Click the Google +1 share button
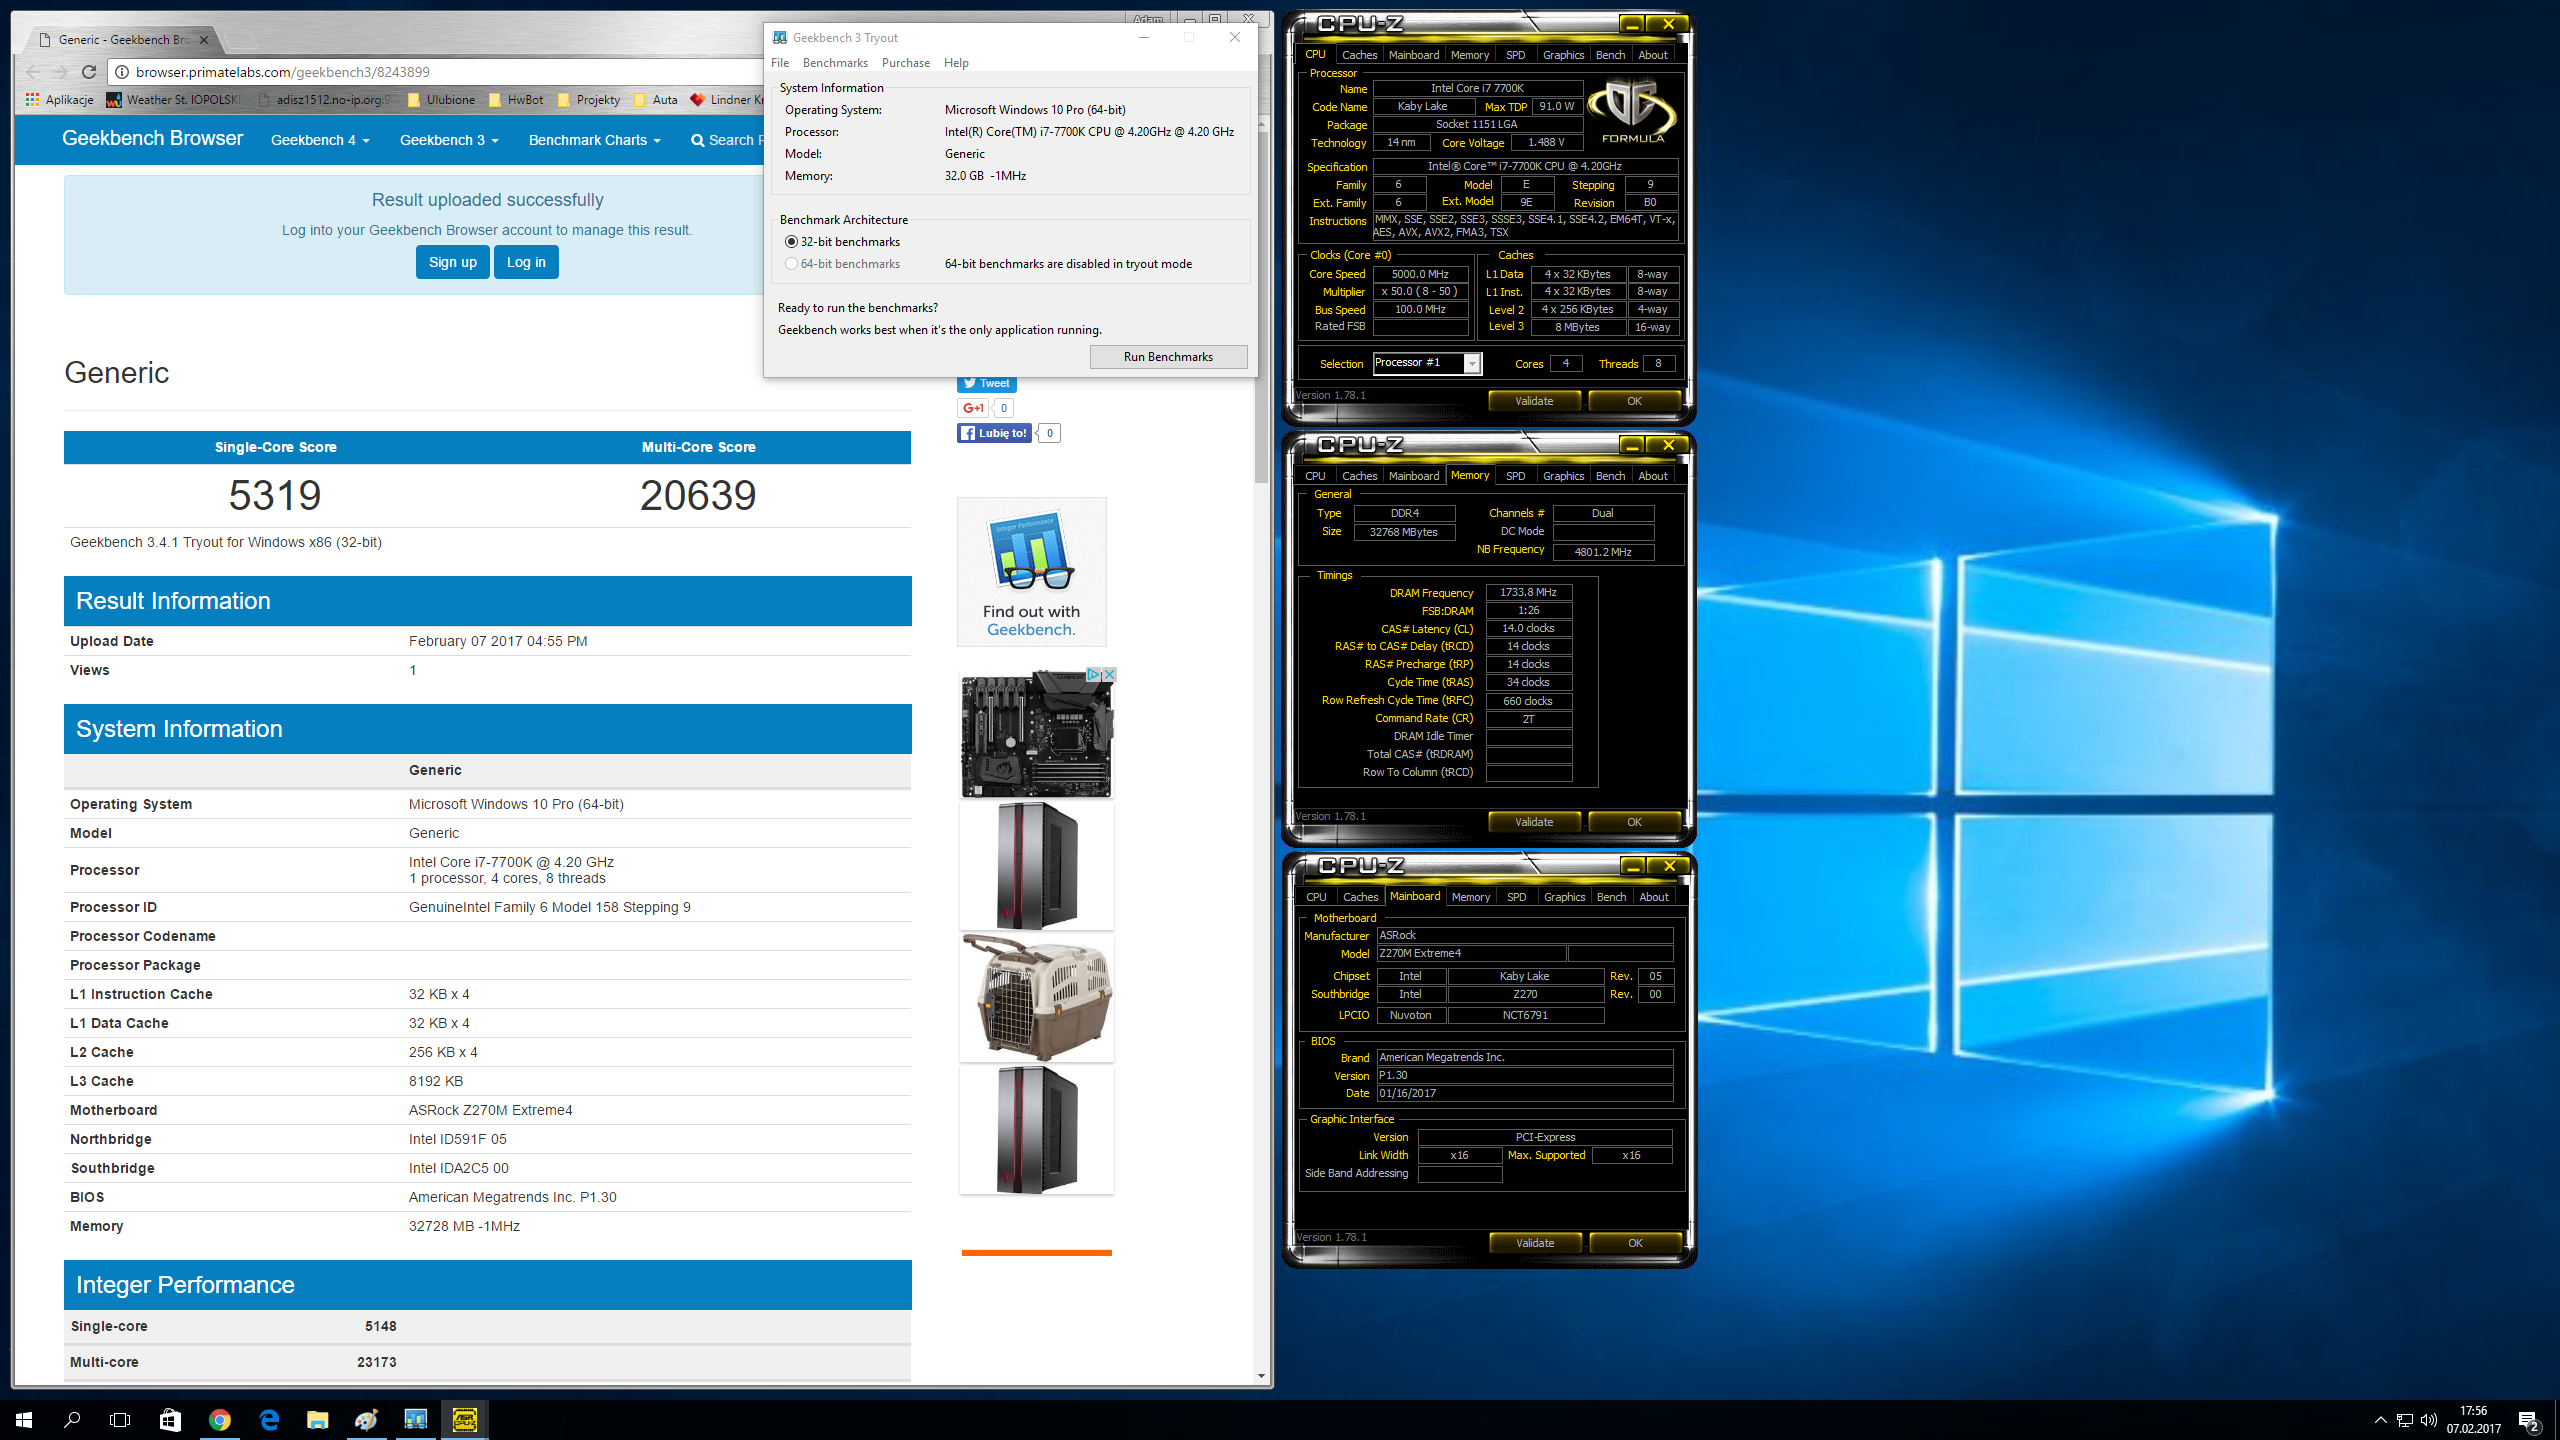 pyautogui.click(x=973, y=408)
